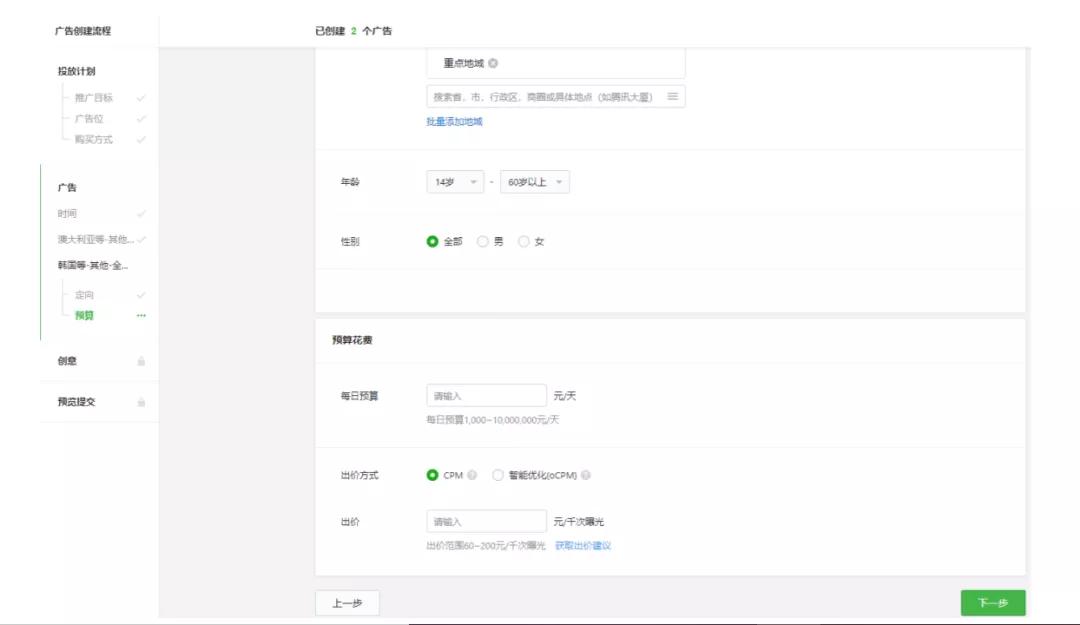
Task: Click the lock icon next to 创意
Action: [x=142, y=361]
